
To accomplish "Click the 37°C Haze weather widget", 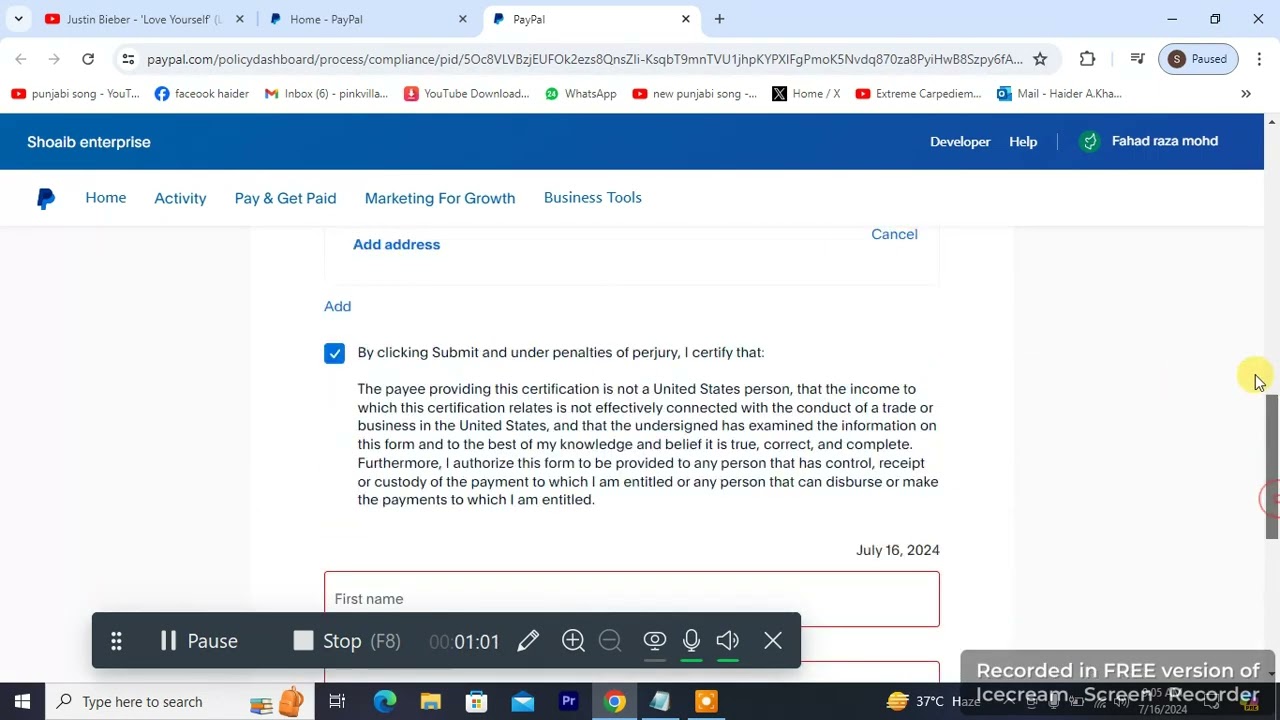I will tap(933, 702).
